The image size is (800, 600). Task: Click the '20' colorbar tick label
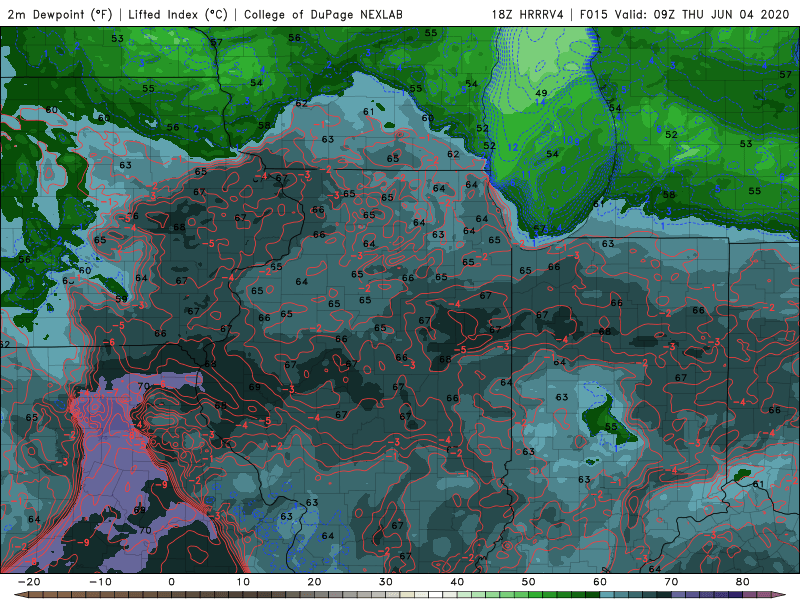pos(314,582)
